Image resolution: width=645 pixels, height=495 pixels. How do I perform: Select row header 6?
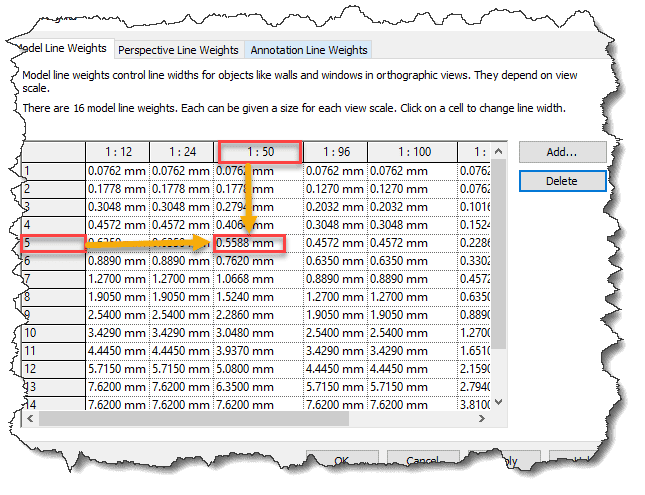tap(53, 261)
